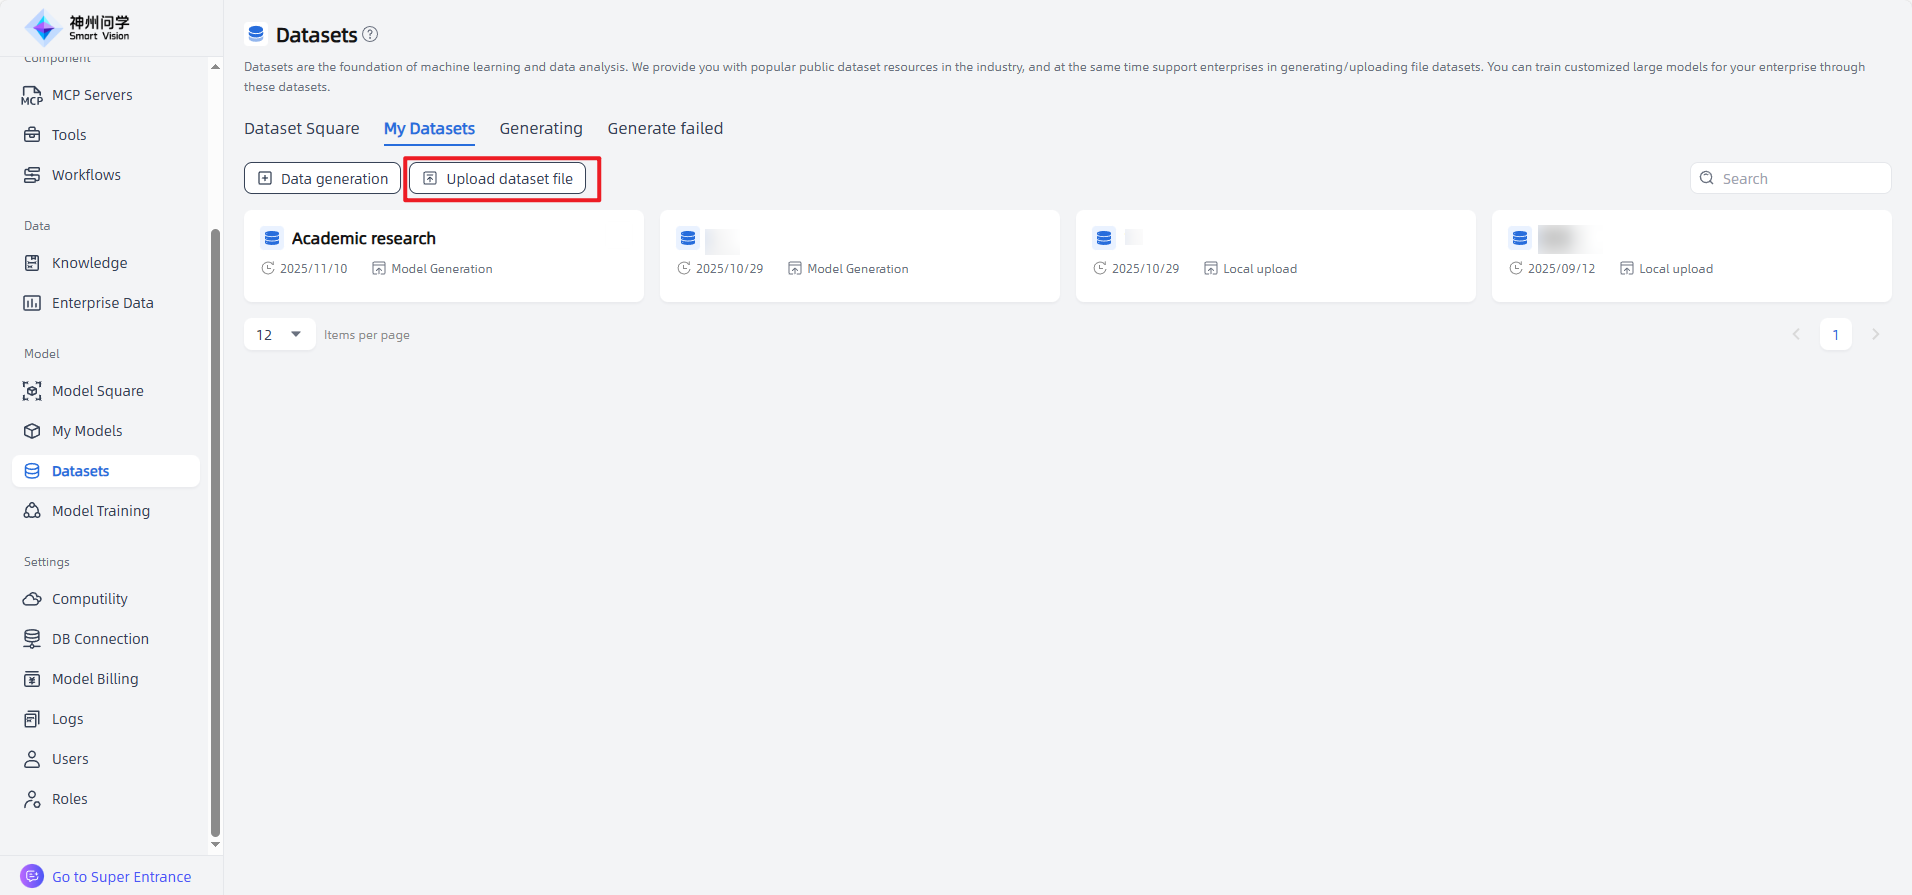The height and width of the screenshot is (895, 1912).
Task: Click the Model Training icon
Action: click(32, 511)
